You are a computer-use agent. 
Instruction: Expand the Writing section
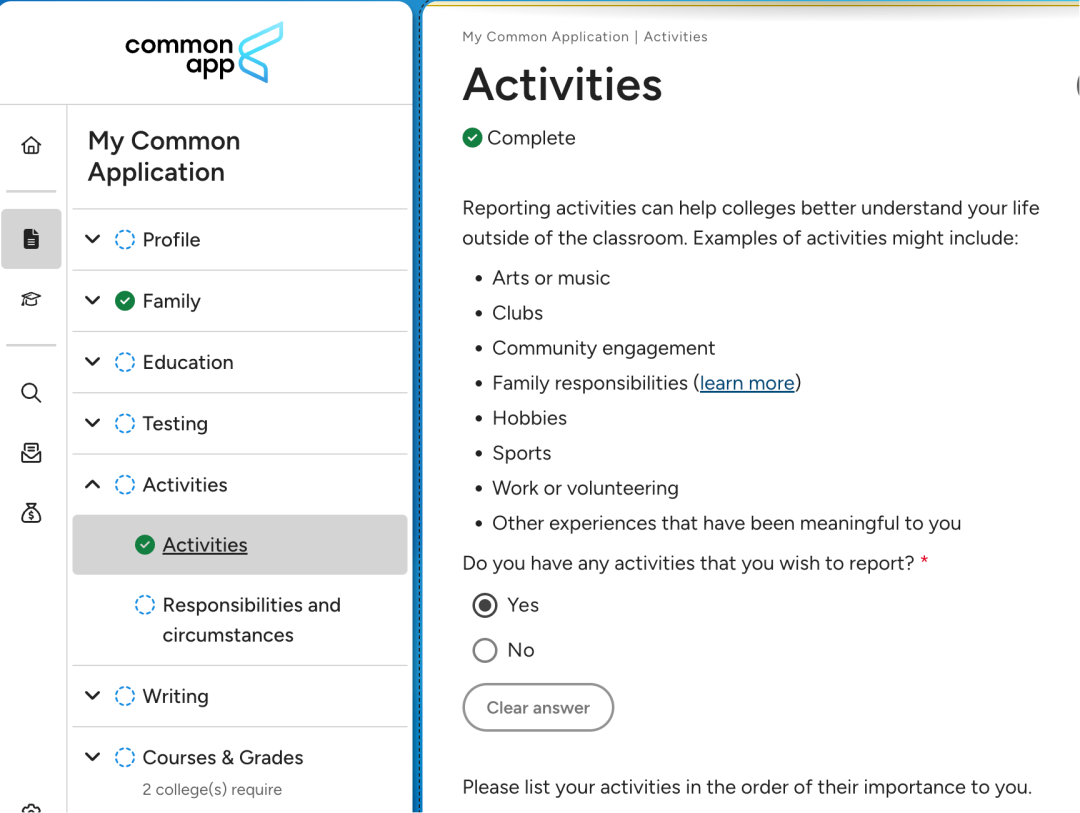click(93, 696)
